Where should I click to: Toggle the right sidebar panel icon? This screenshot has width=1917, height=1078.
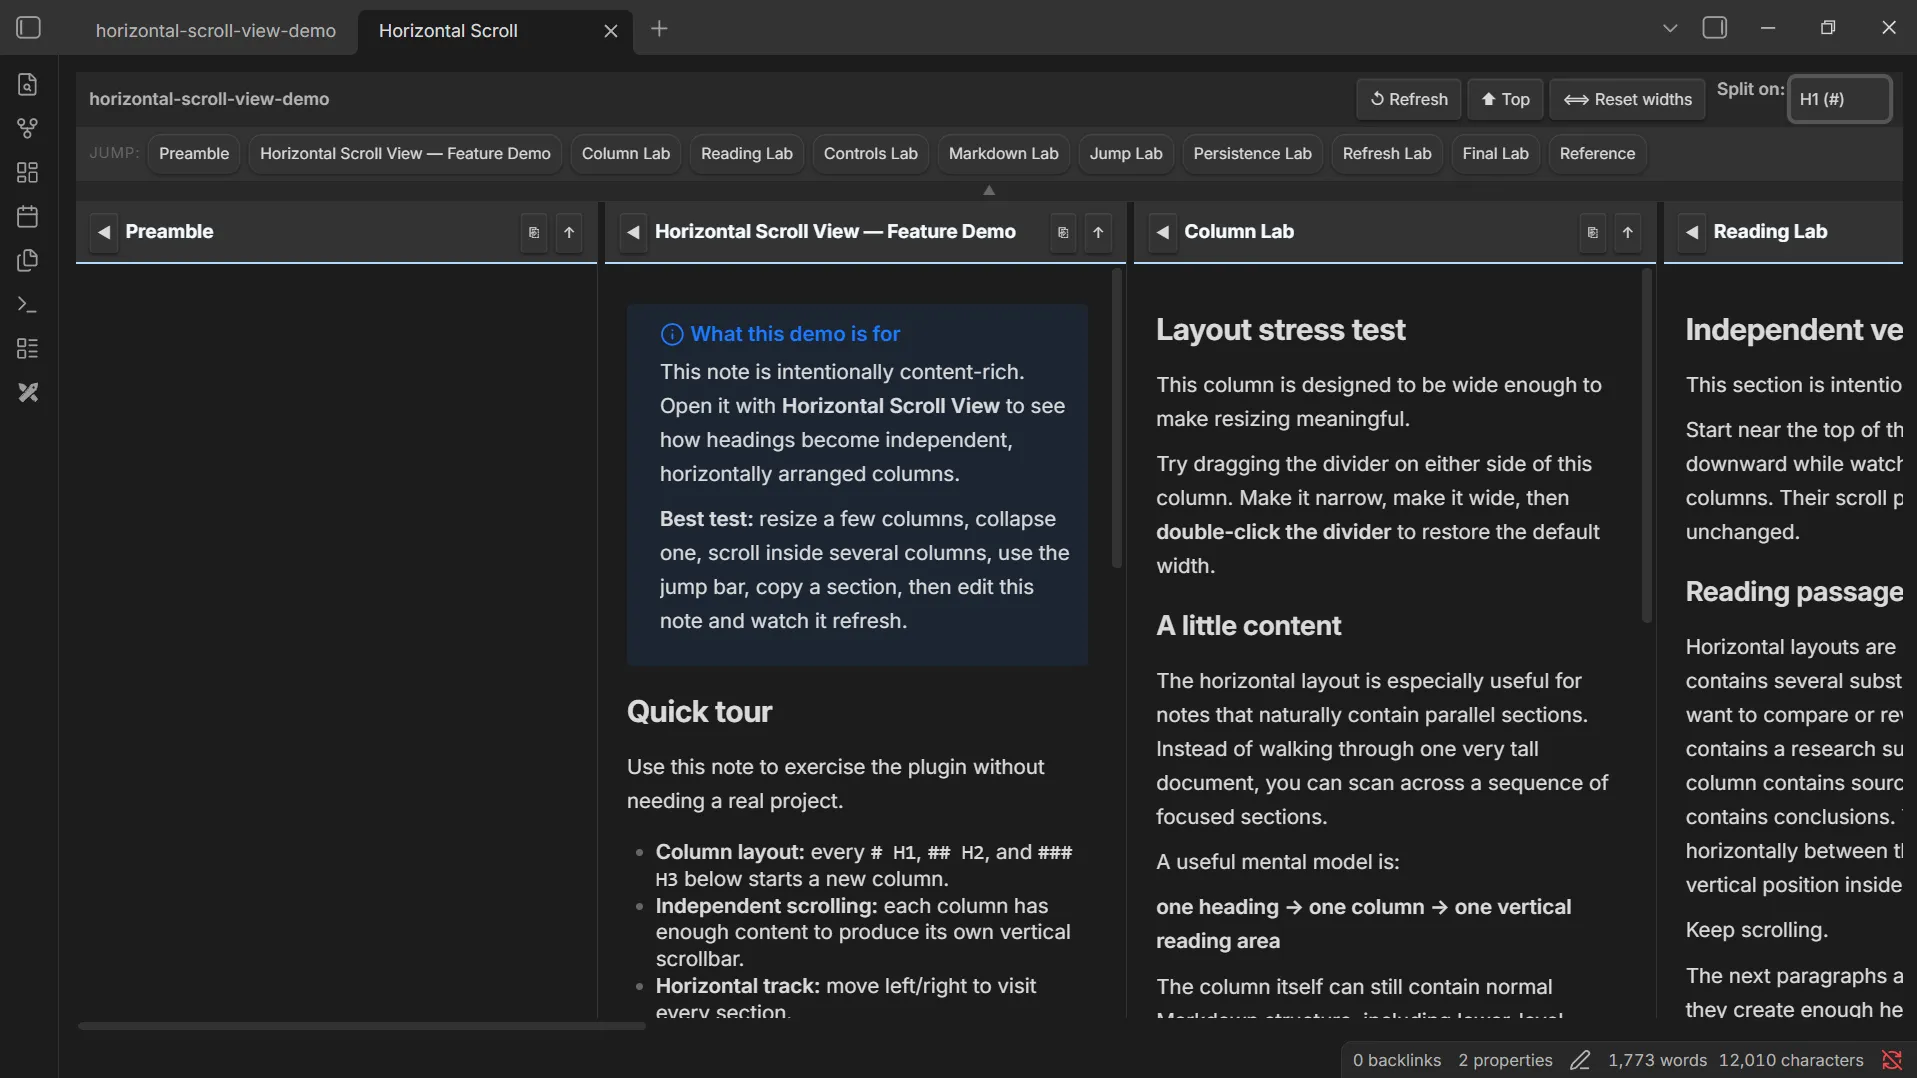pyautogui.click(x=1715, y=28)
